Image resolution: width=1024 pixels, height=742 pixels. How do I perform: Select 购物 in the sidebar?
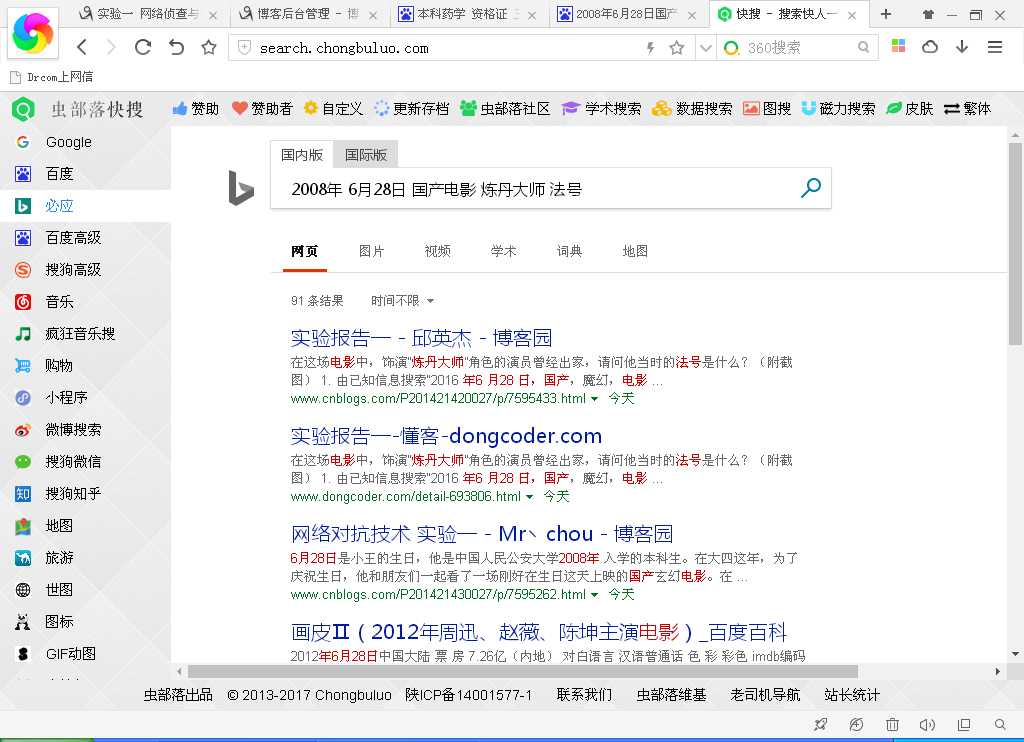pyautogui.click(x=86, y=366)
